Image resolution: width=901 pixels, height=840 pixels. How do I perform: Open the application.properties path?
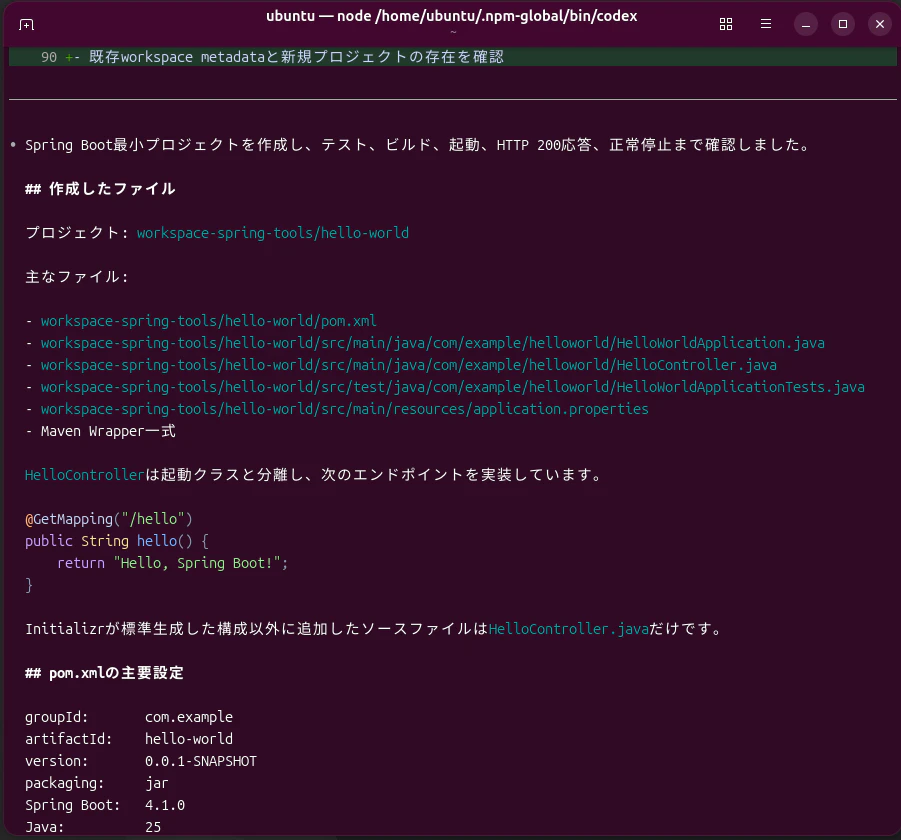tap(345, 409)
